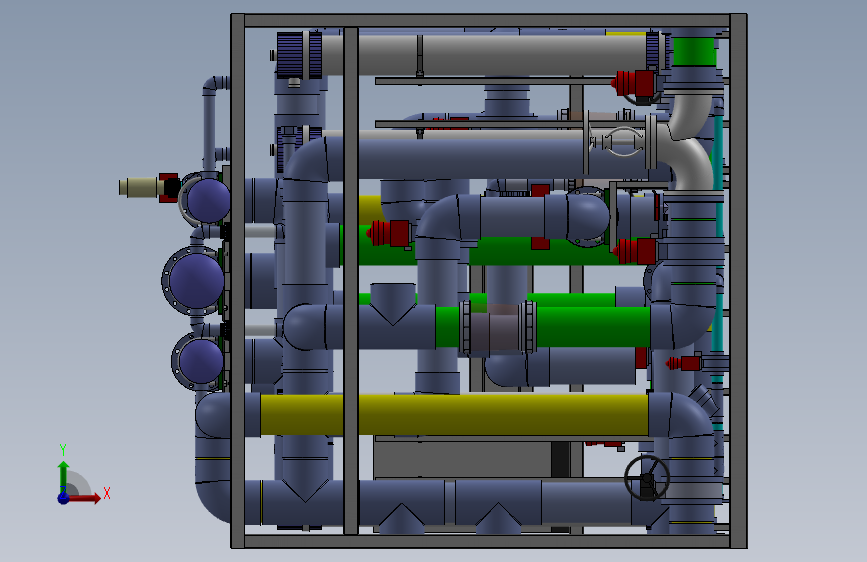
Task: Select the long yellow horizontal pipe
Action: point(453,414)
